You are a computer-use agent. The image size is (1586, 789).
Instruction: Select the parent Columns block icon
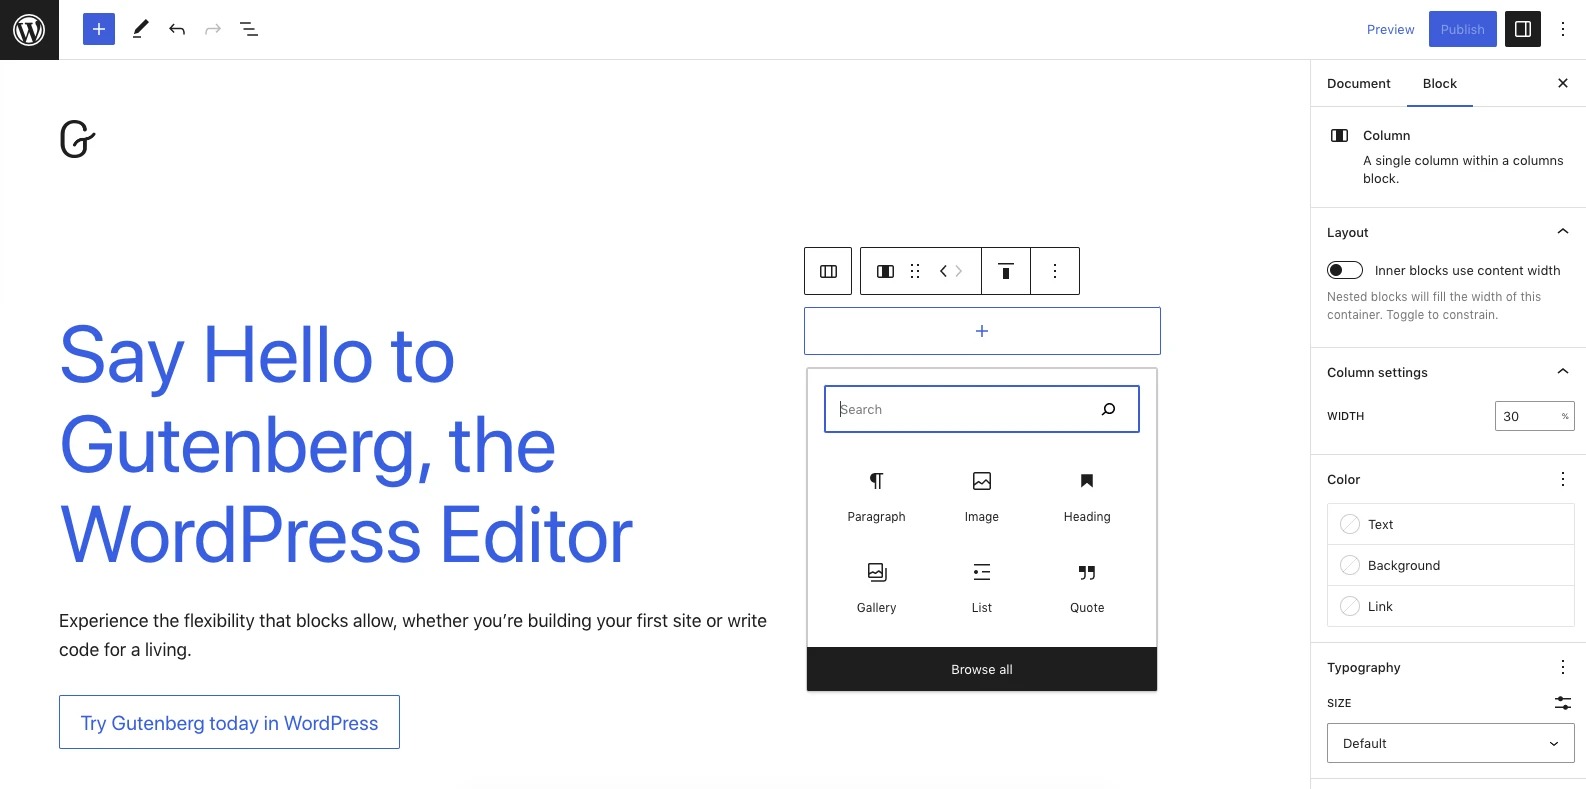pos(828,271)
